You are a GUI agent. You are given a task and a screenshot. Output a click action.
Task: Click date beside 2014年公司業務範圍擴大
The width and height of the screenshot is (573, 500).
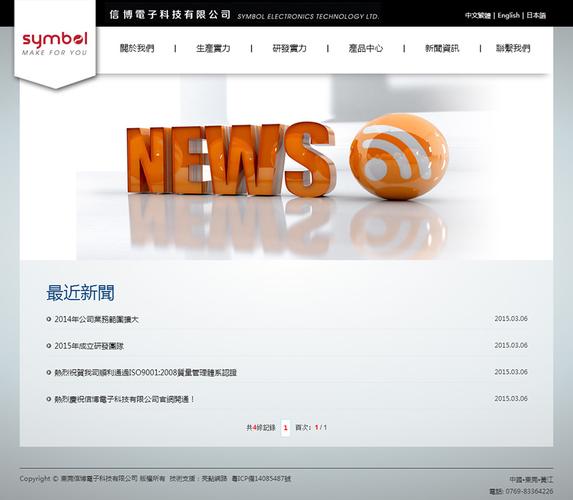click(511, 319)
